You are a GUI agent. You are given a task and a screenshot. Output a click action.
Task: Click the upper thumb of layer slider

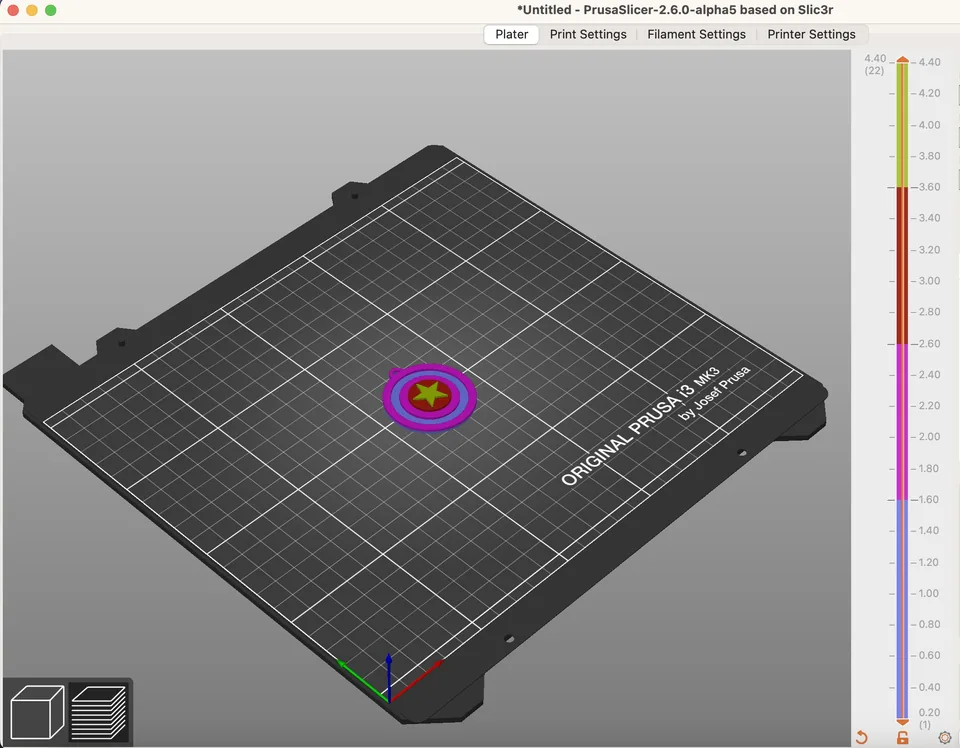point(902,60)
